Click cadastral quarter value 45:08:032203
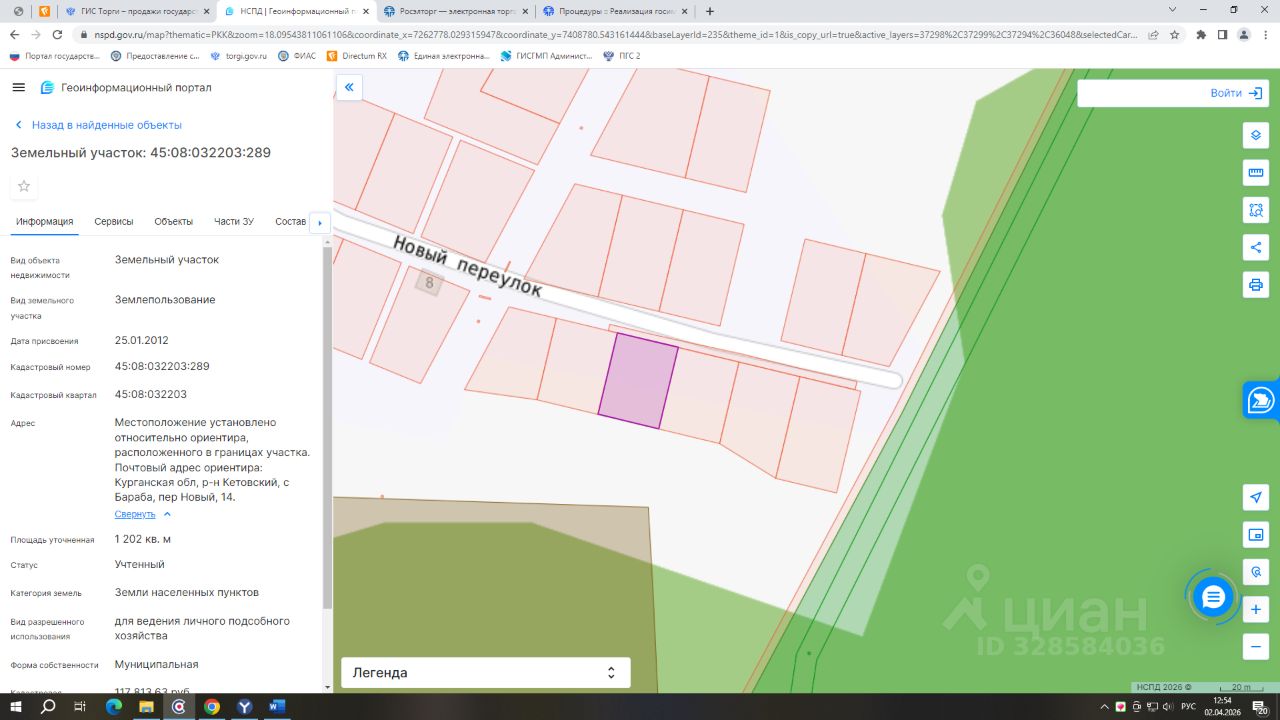Screen dimensions: 1280x720 pos(151,394)
